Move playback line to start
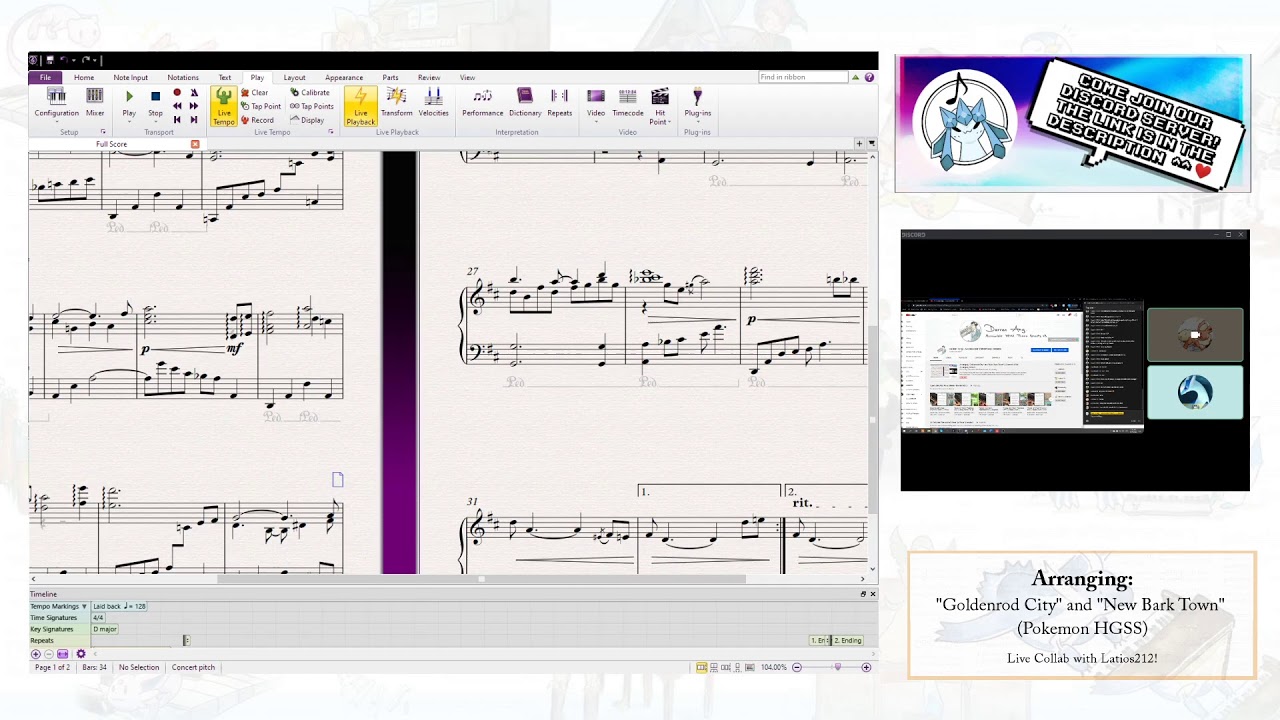Screen dimensions: 1280x720 177,119
